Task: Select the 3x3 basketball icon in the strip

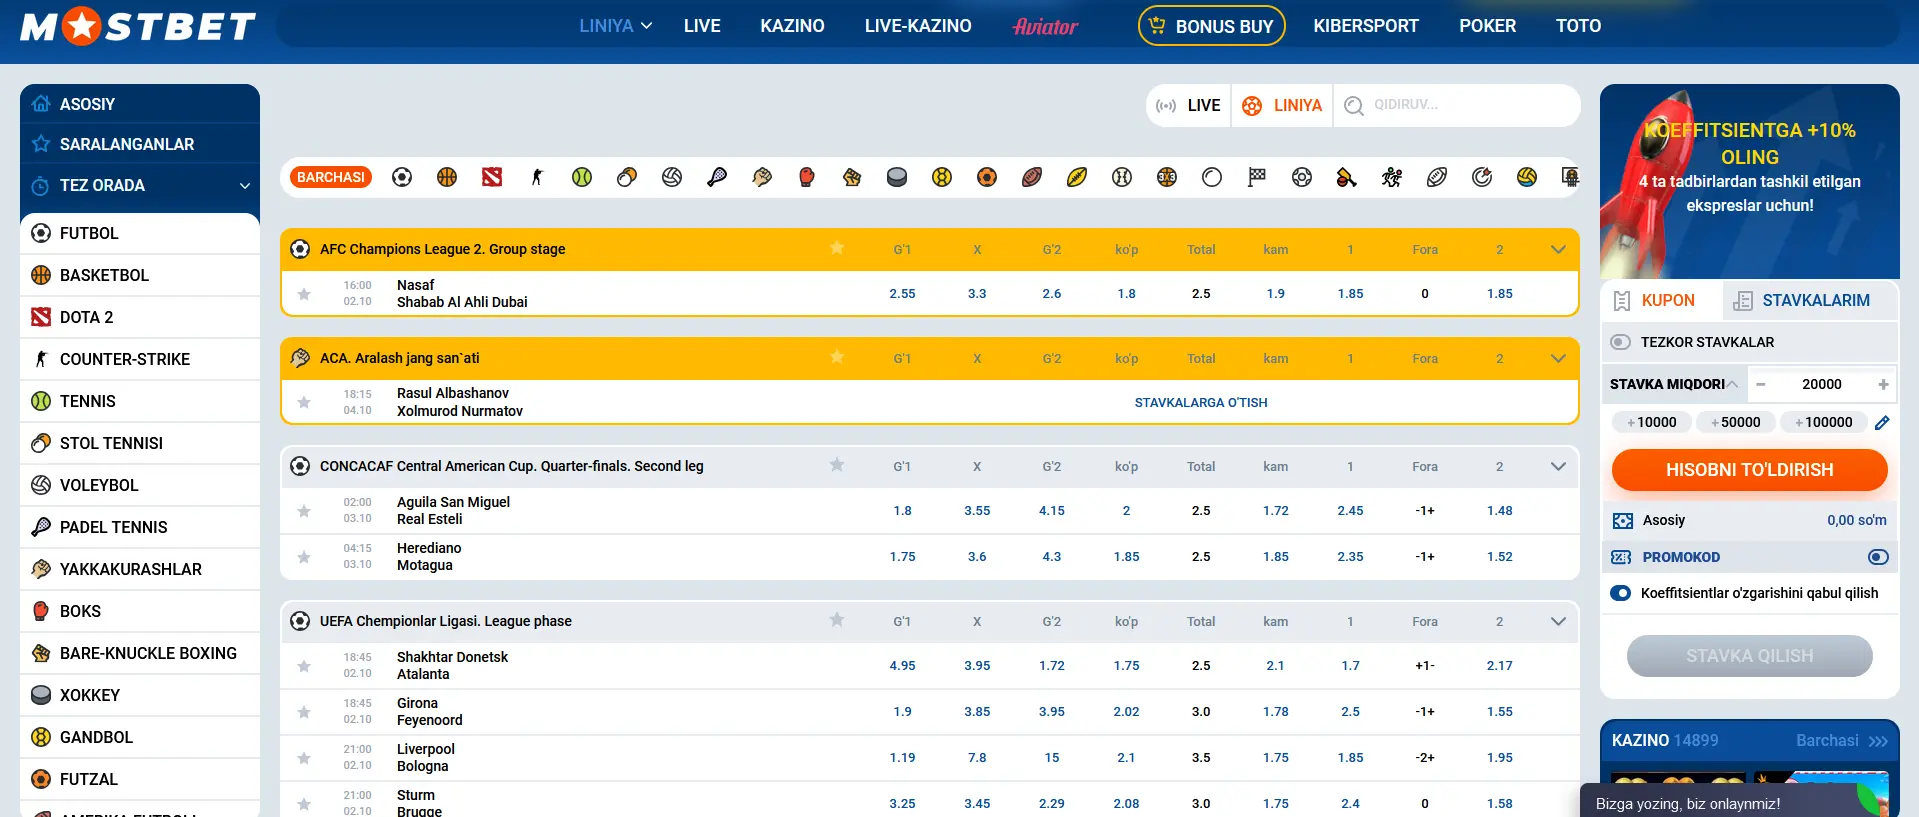Action: pyautogui.click(x=1167, y=177)
